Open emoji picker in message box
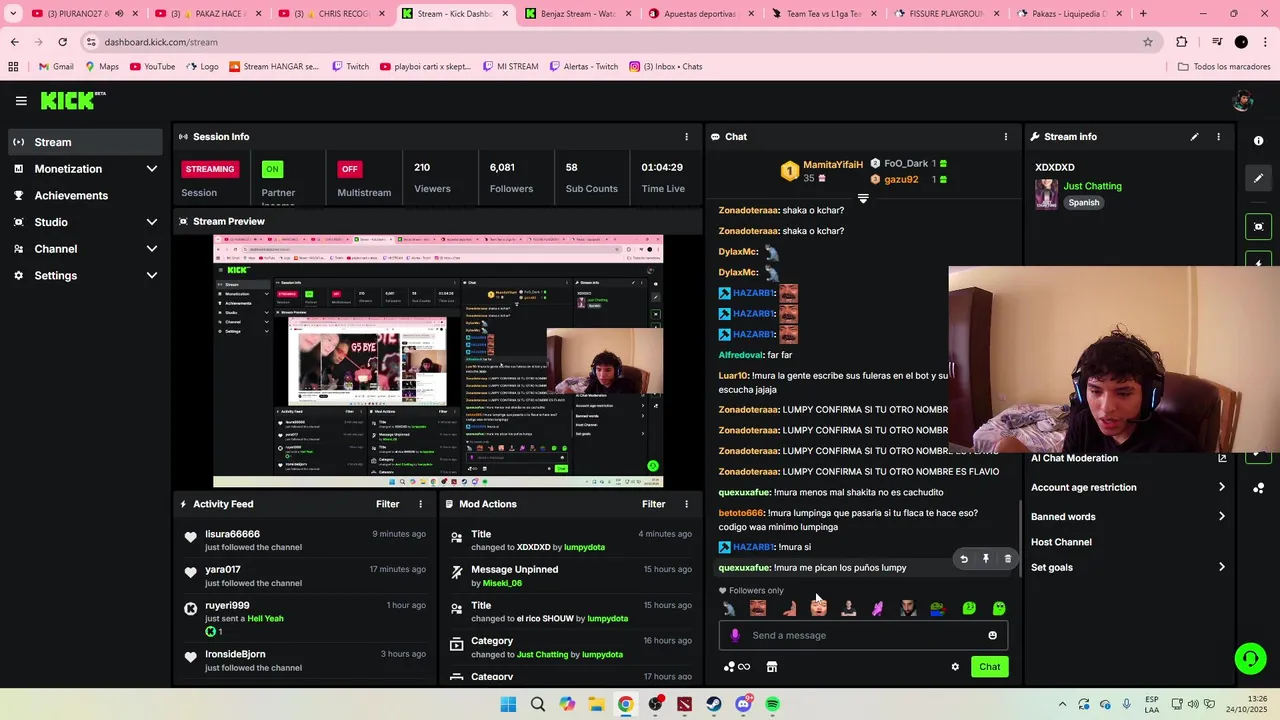Viewport: 1280px width, 720px height. point(992,635)
